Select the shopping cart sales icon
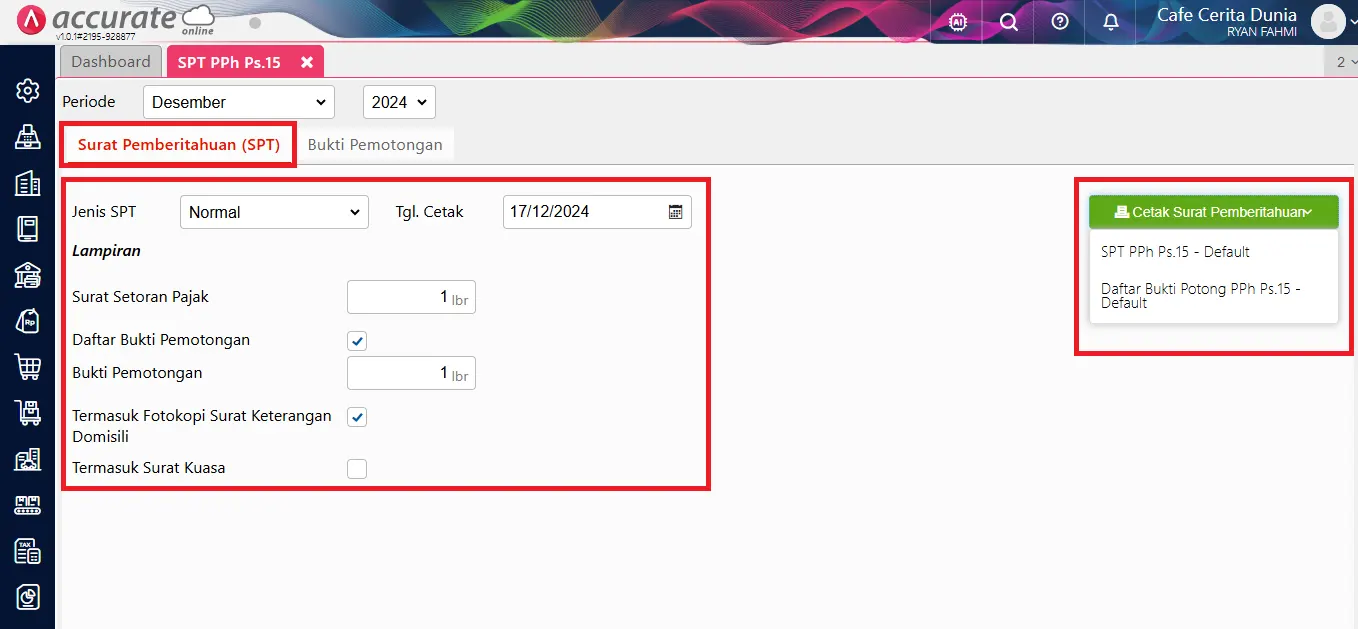The height and width of the screenshot is (629, 1358). pos(28,367)
